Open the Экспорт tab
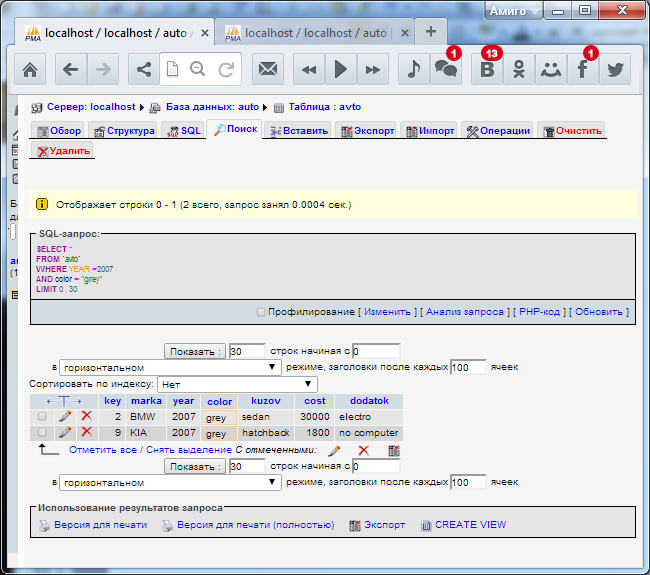 pos(366,131)
